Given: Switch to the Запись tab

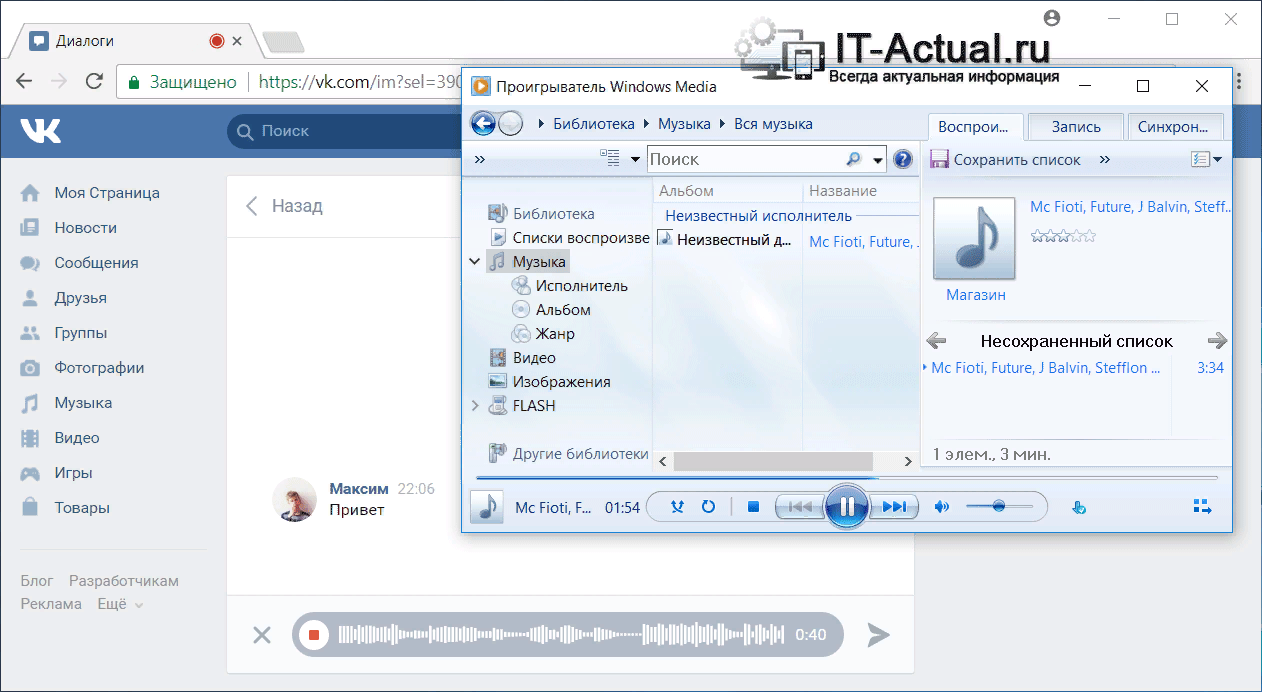Looking at the screenshot, I should tap(1075, 127).
